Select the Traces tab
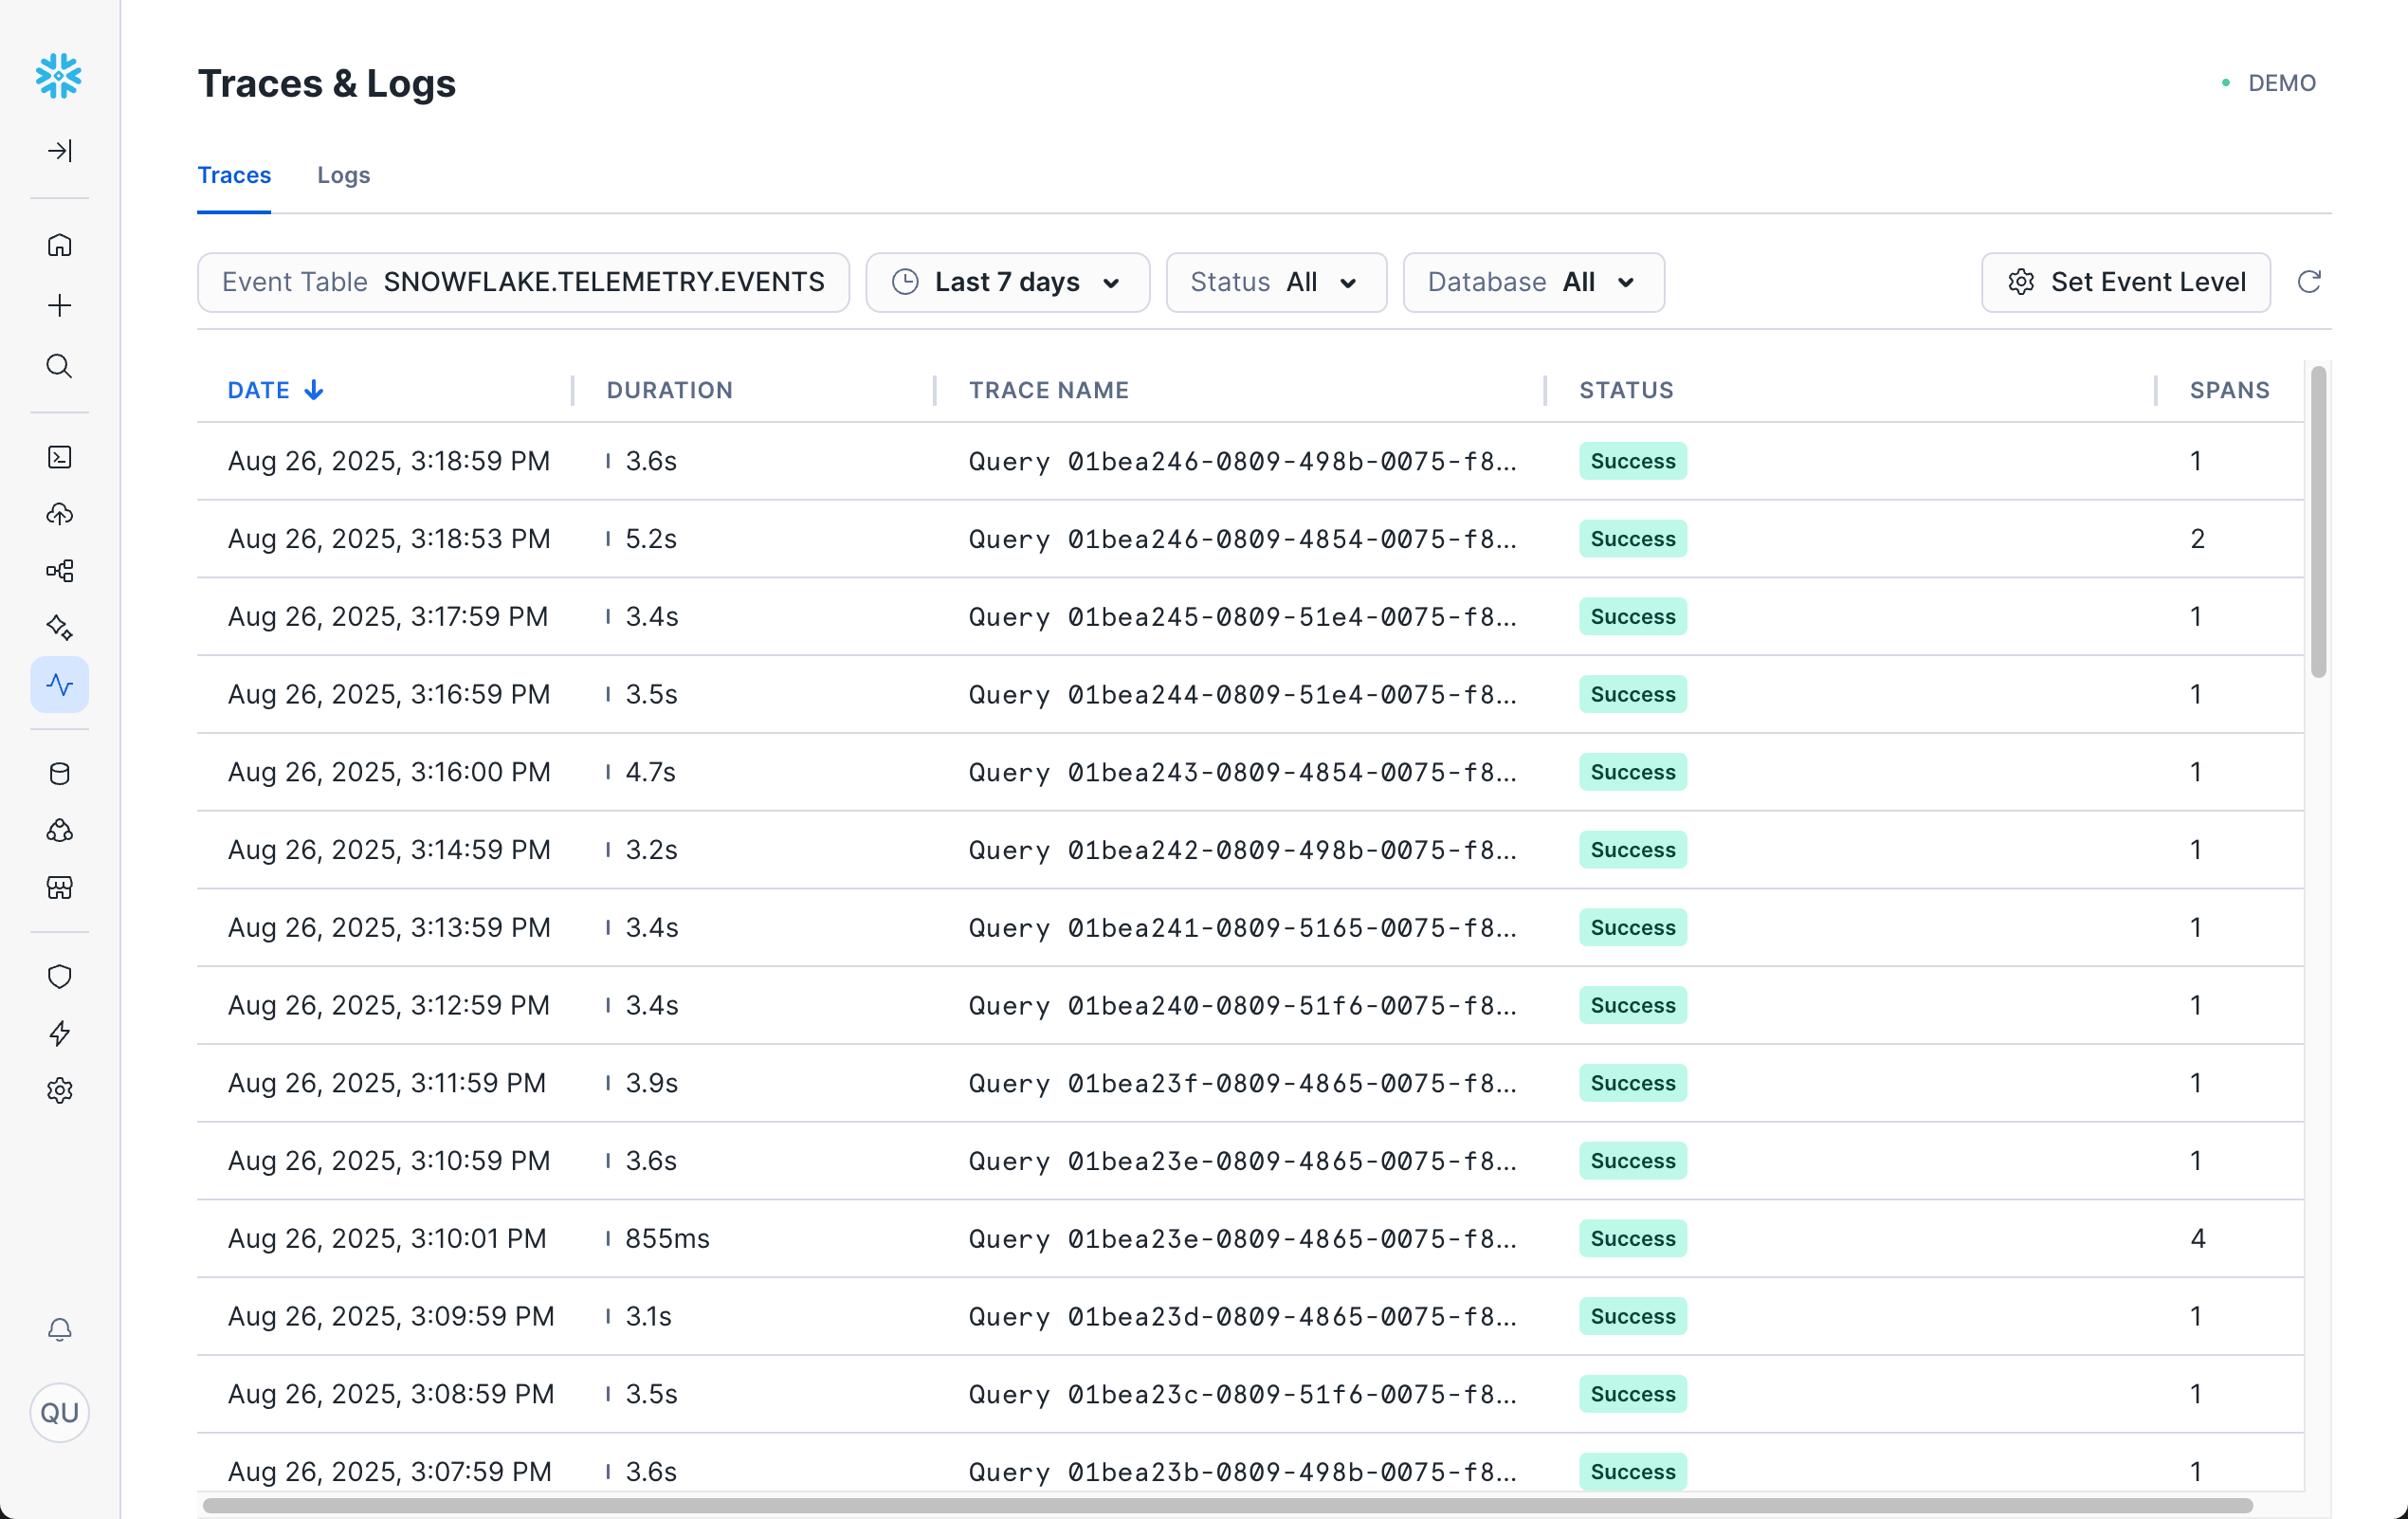 click(x=234, y=175)
